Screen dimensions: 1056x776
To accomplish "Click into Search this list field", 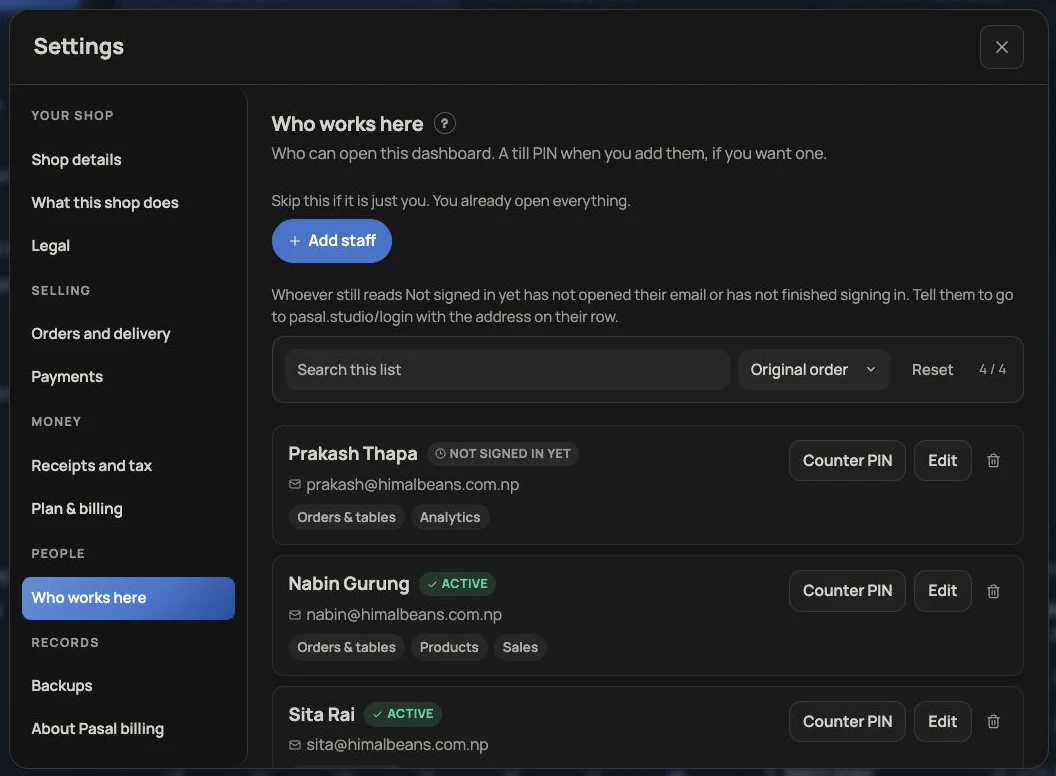I will [x=508, y=370].
